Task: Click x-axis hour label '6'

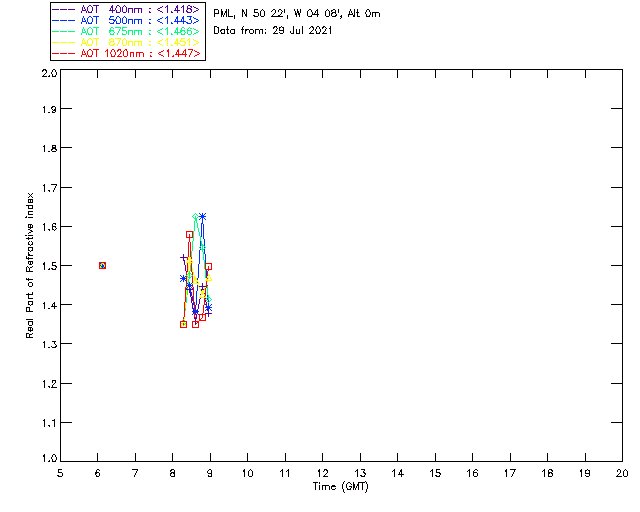Action: tap(98, 473)
